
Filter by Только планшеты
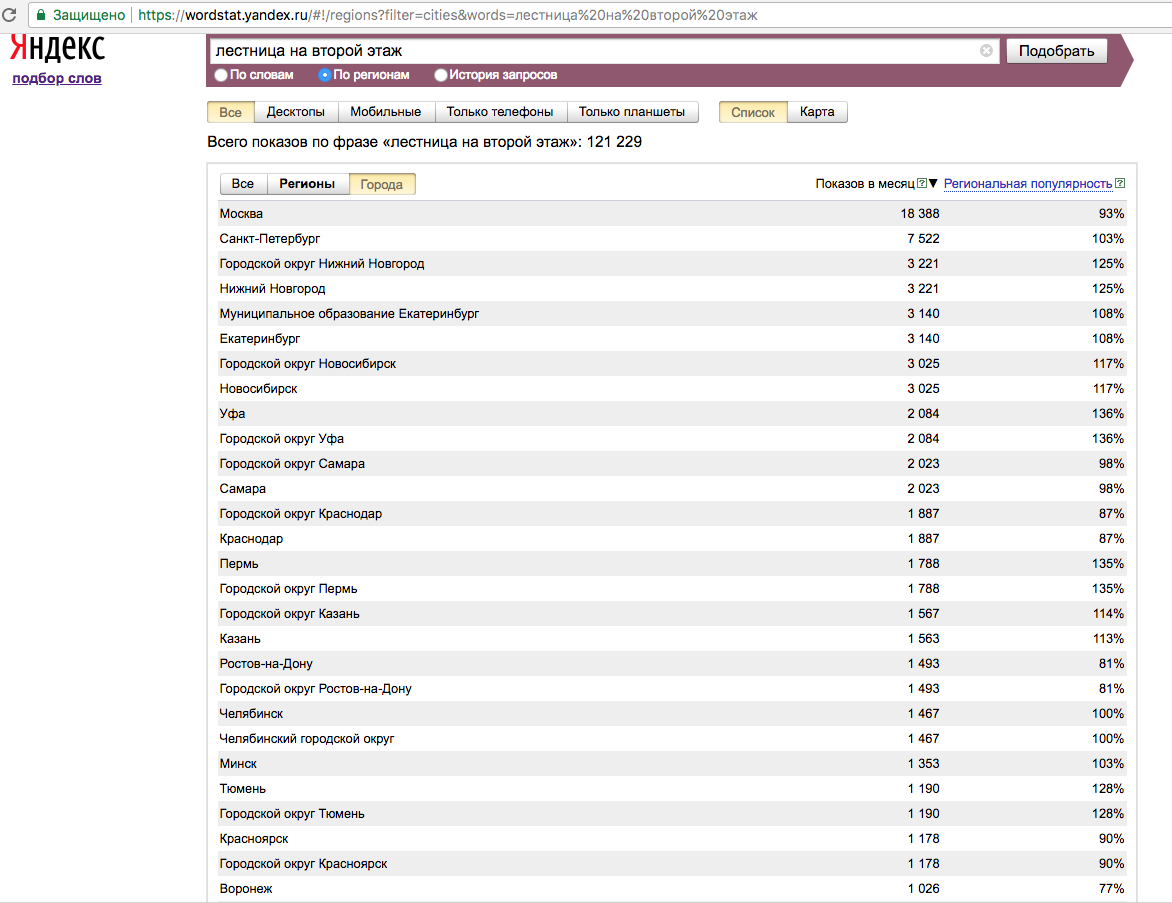(632, 112)
